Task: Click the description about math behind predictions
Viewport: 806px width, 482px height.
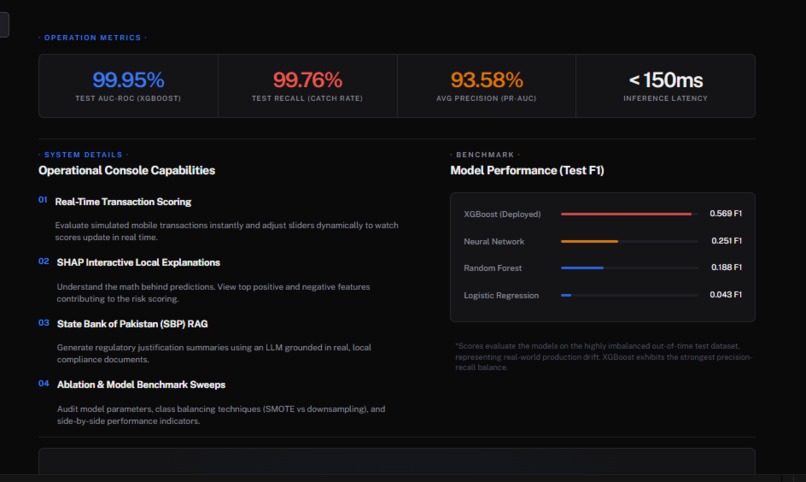Action: click(x=213, y=292)
